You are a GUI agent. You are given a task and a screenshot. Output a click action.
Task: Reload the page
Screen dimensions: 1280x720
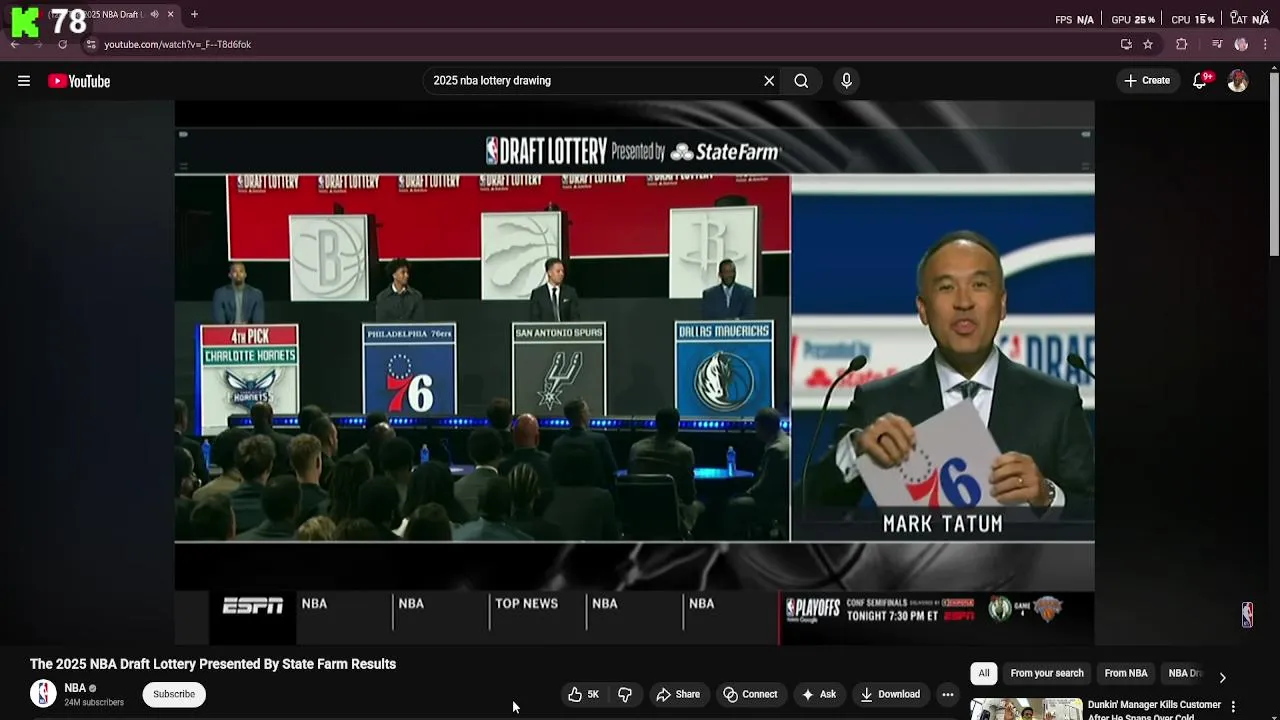pyautogui.click(x=62, y=44)
